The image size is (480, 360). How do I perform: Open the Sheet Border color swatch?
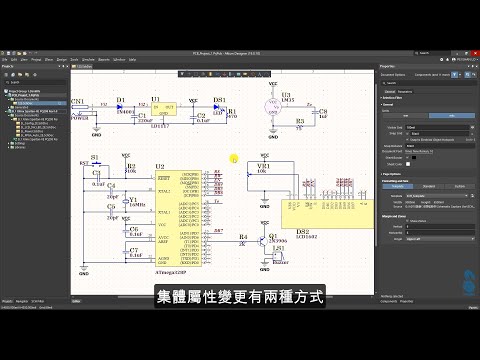click(x=414, y=157)
